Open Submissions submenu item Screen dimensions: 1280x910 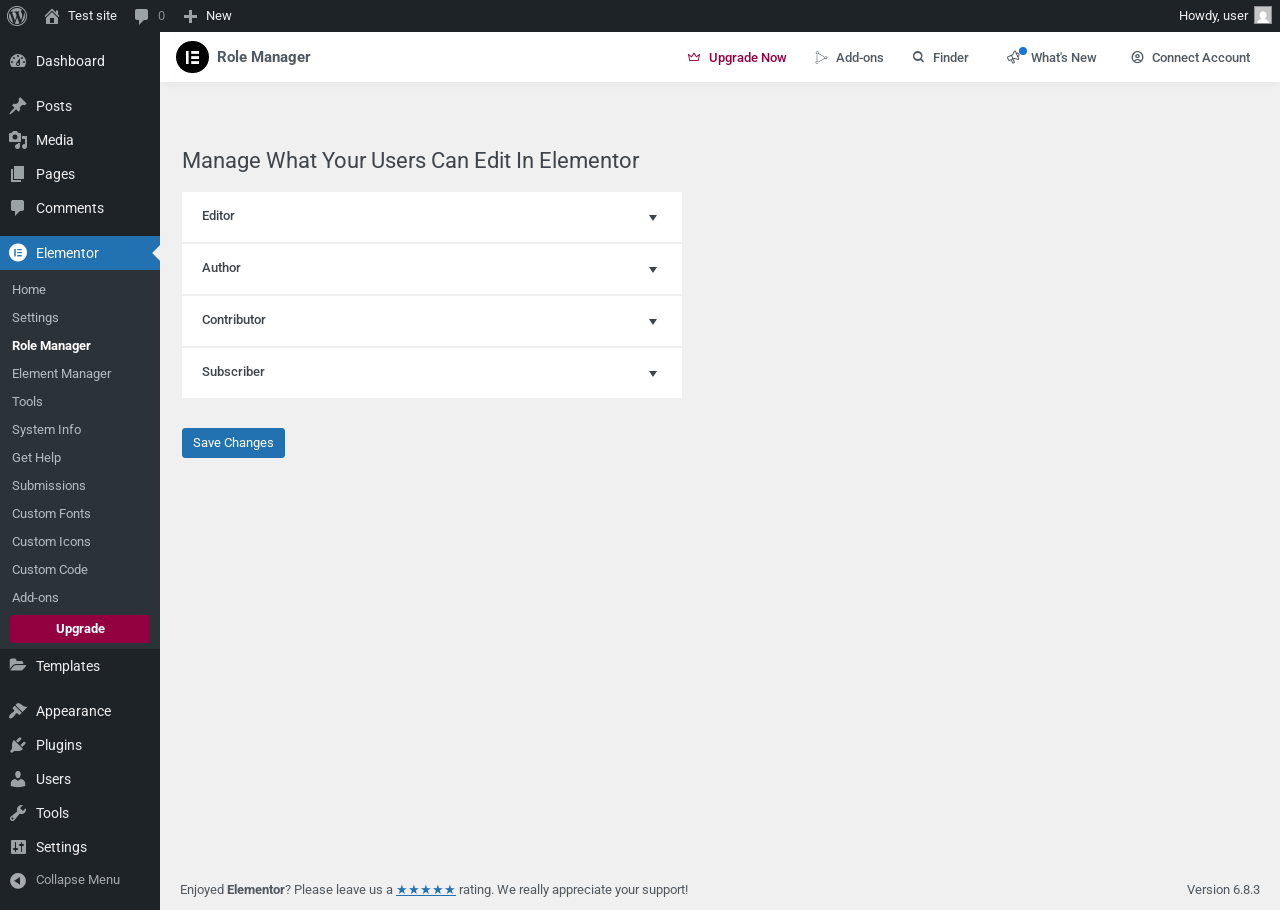click(49, 486)
